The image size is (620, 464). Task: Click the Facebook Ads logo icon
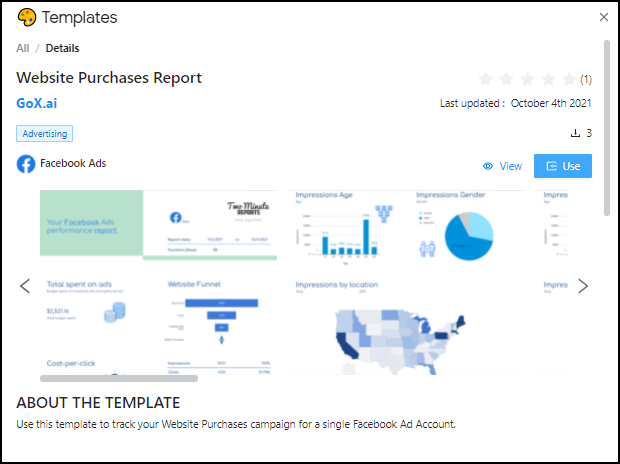click(x=26, y=164)
